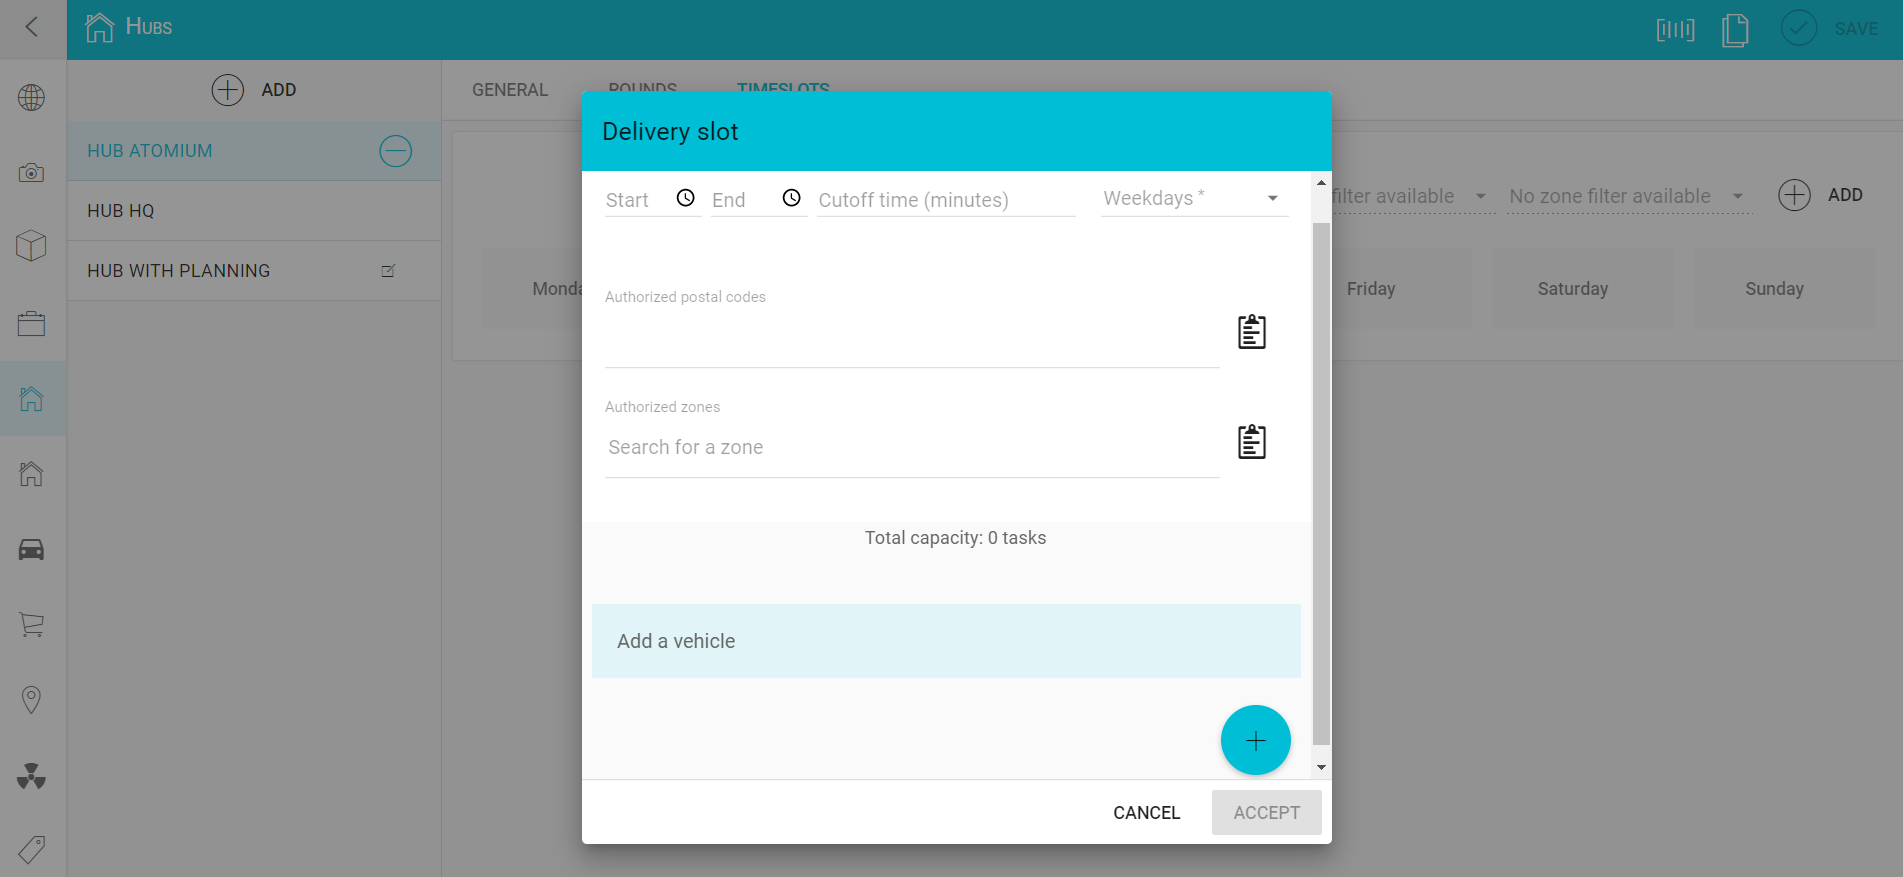Open the Weekdays dropdown
Screen dimensions: 1903x877
click(x=1194, y=199)
